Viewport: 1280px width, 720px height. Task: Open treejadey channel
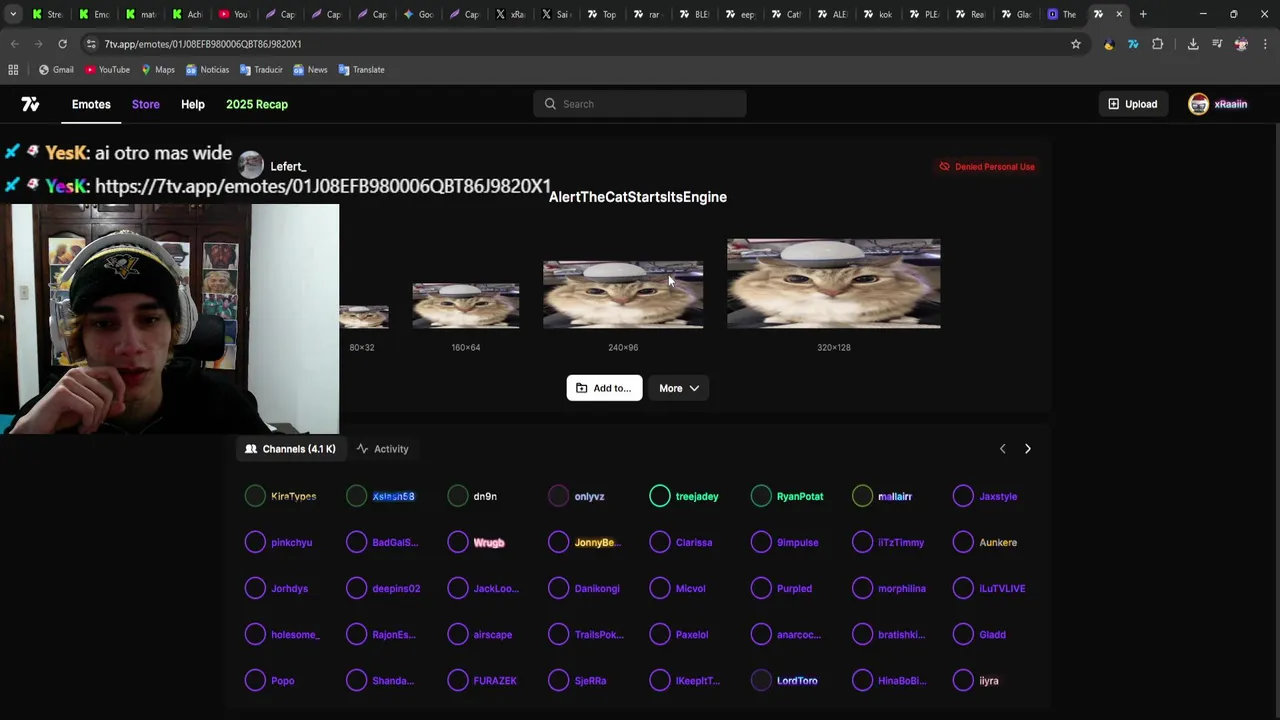click(x=684, y=496)
